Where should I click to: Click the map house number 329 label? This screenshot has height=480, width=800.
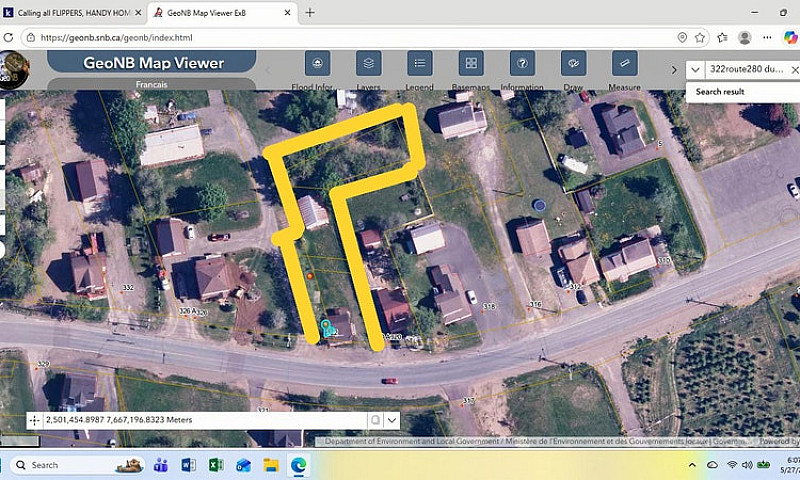(43, 364)
